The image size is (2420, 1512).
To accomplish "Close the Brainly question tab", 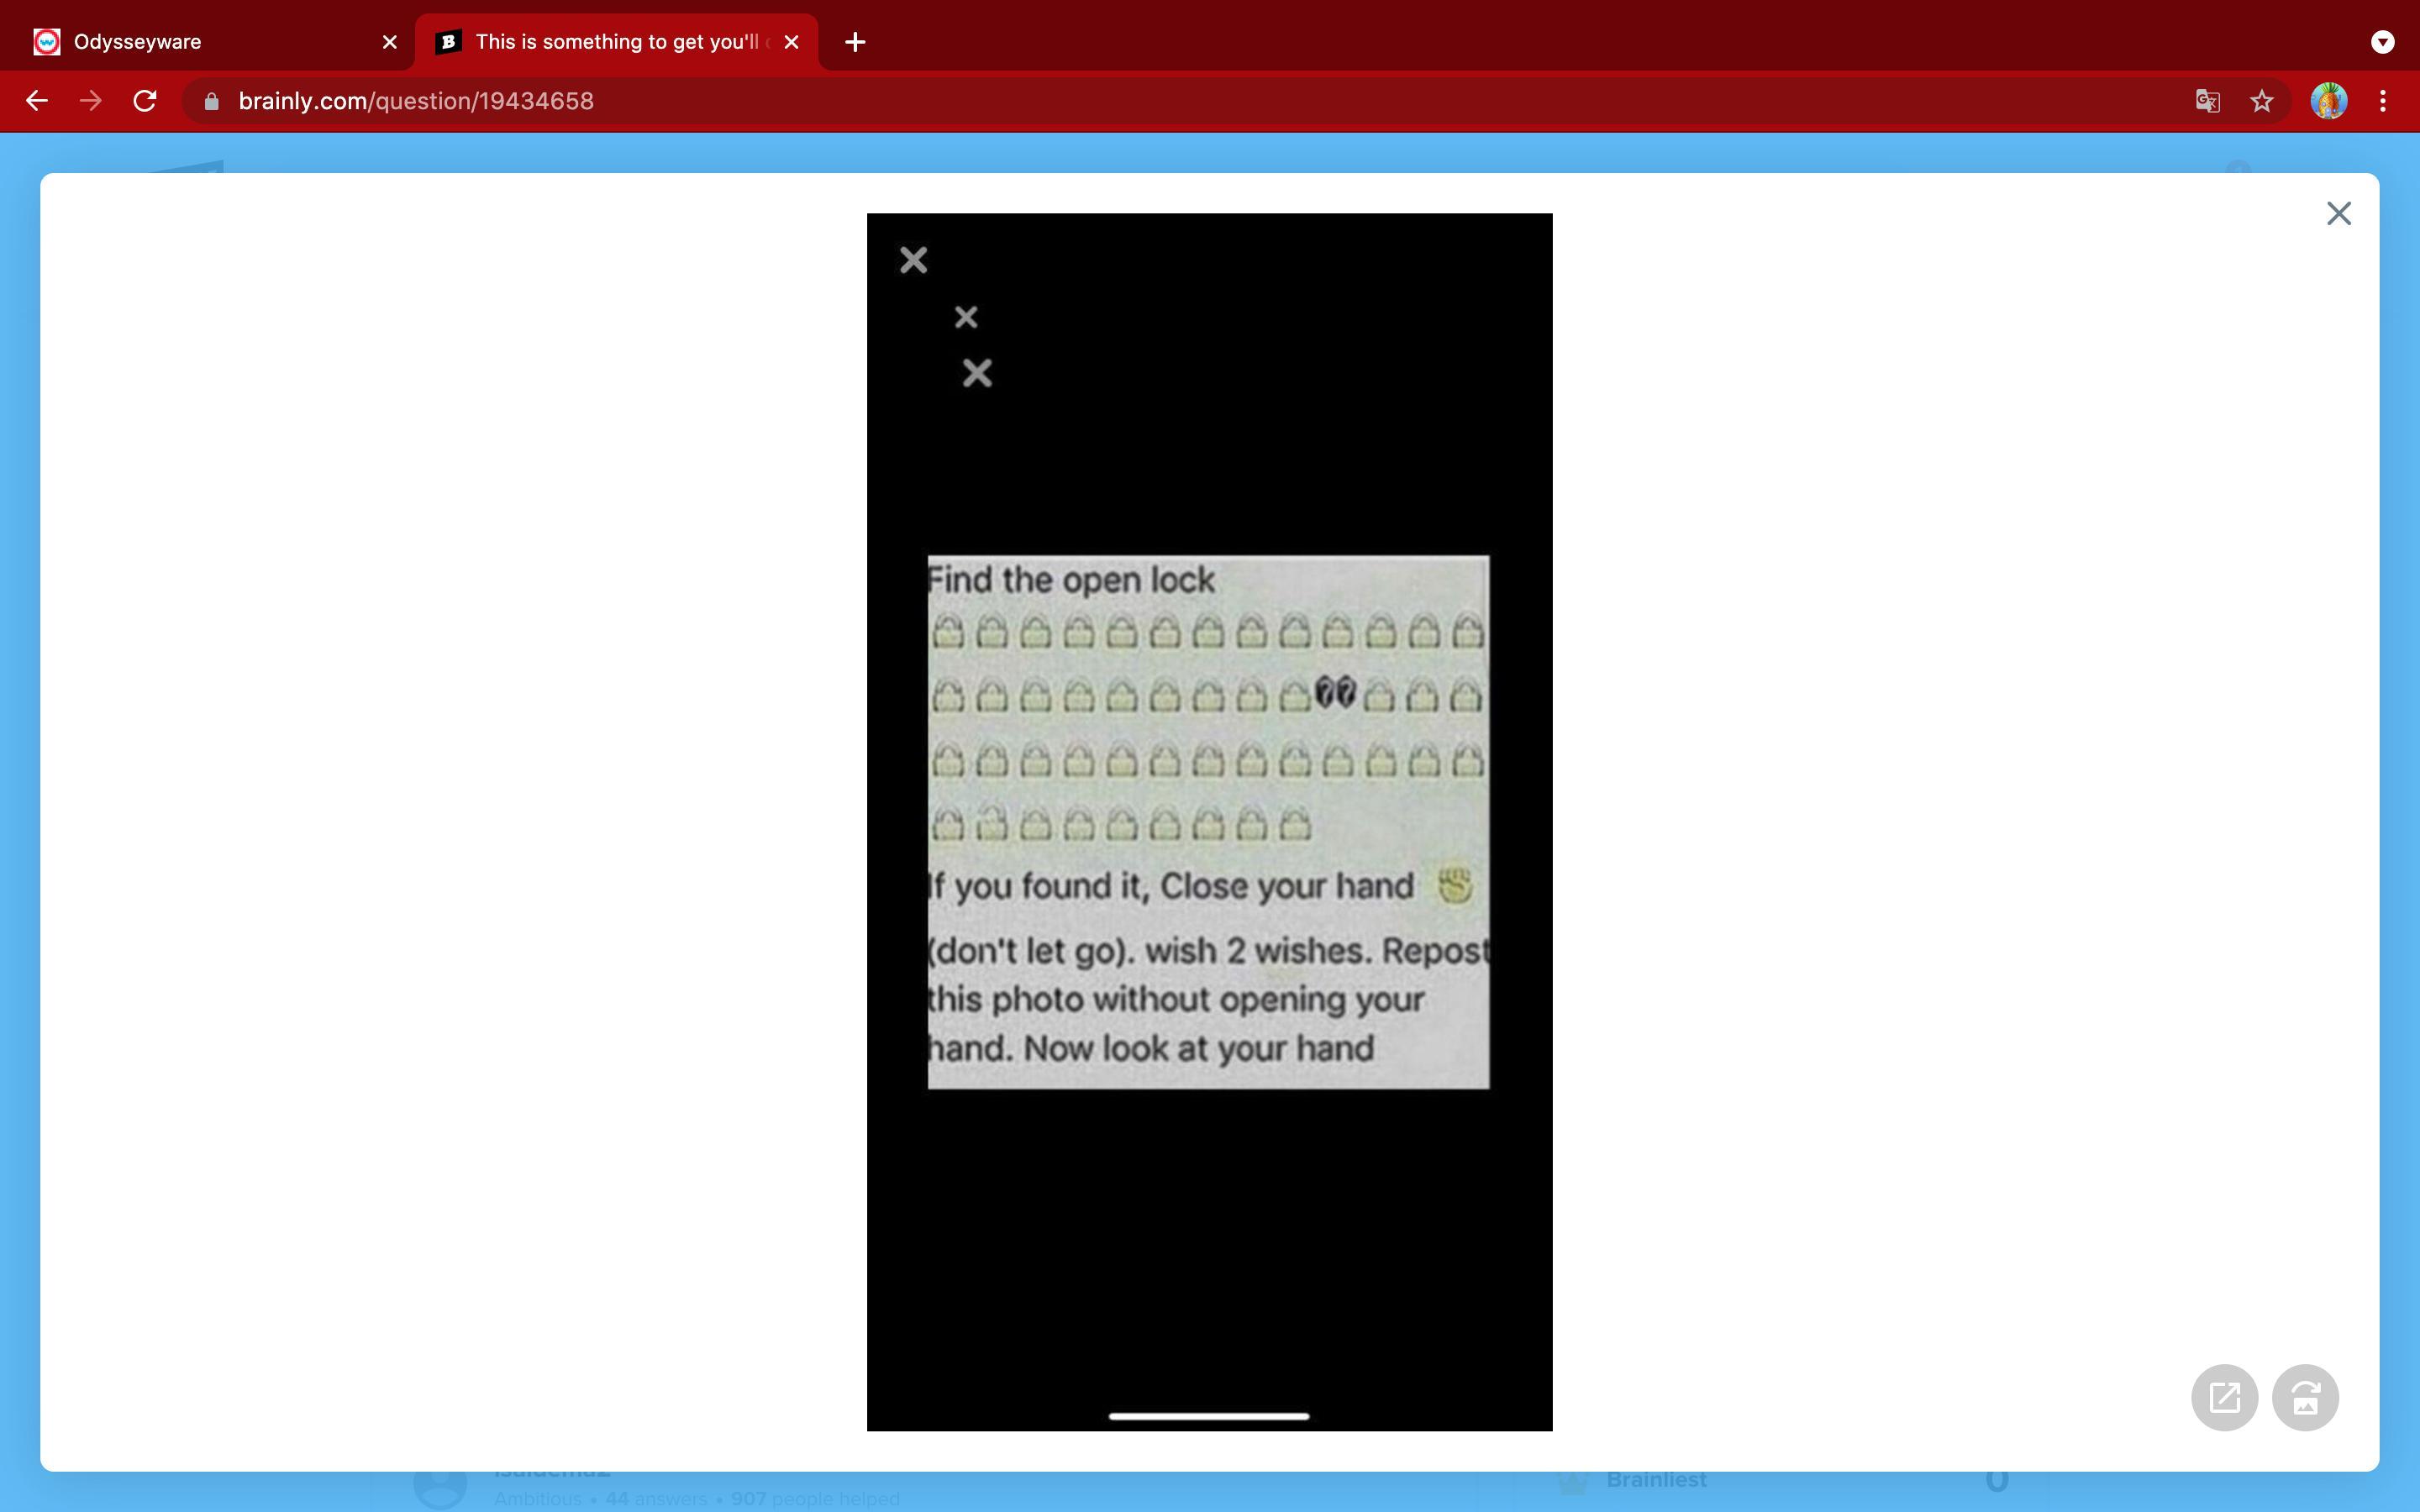I will (791, 42).
